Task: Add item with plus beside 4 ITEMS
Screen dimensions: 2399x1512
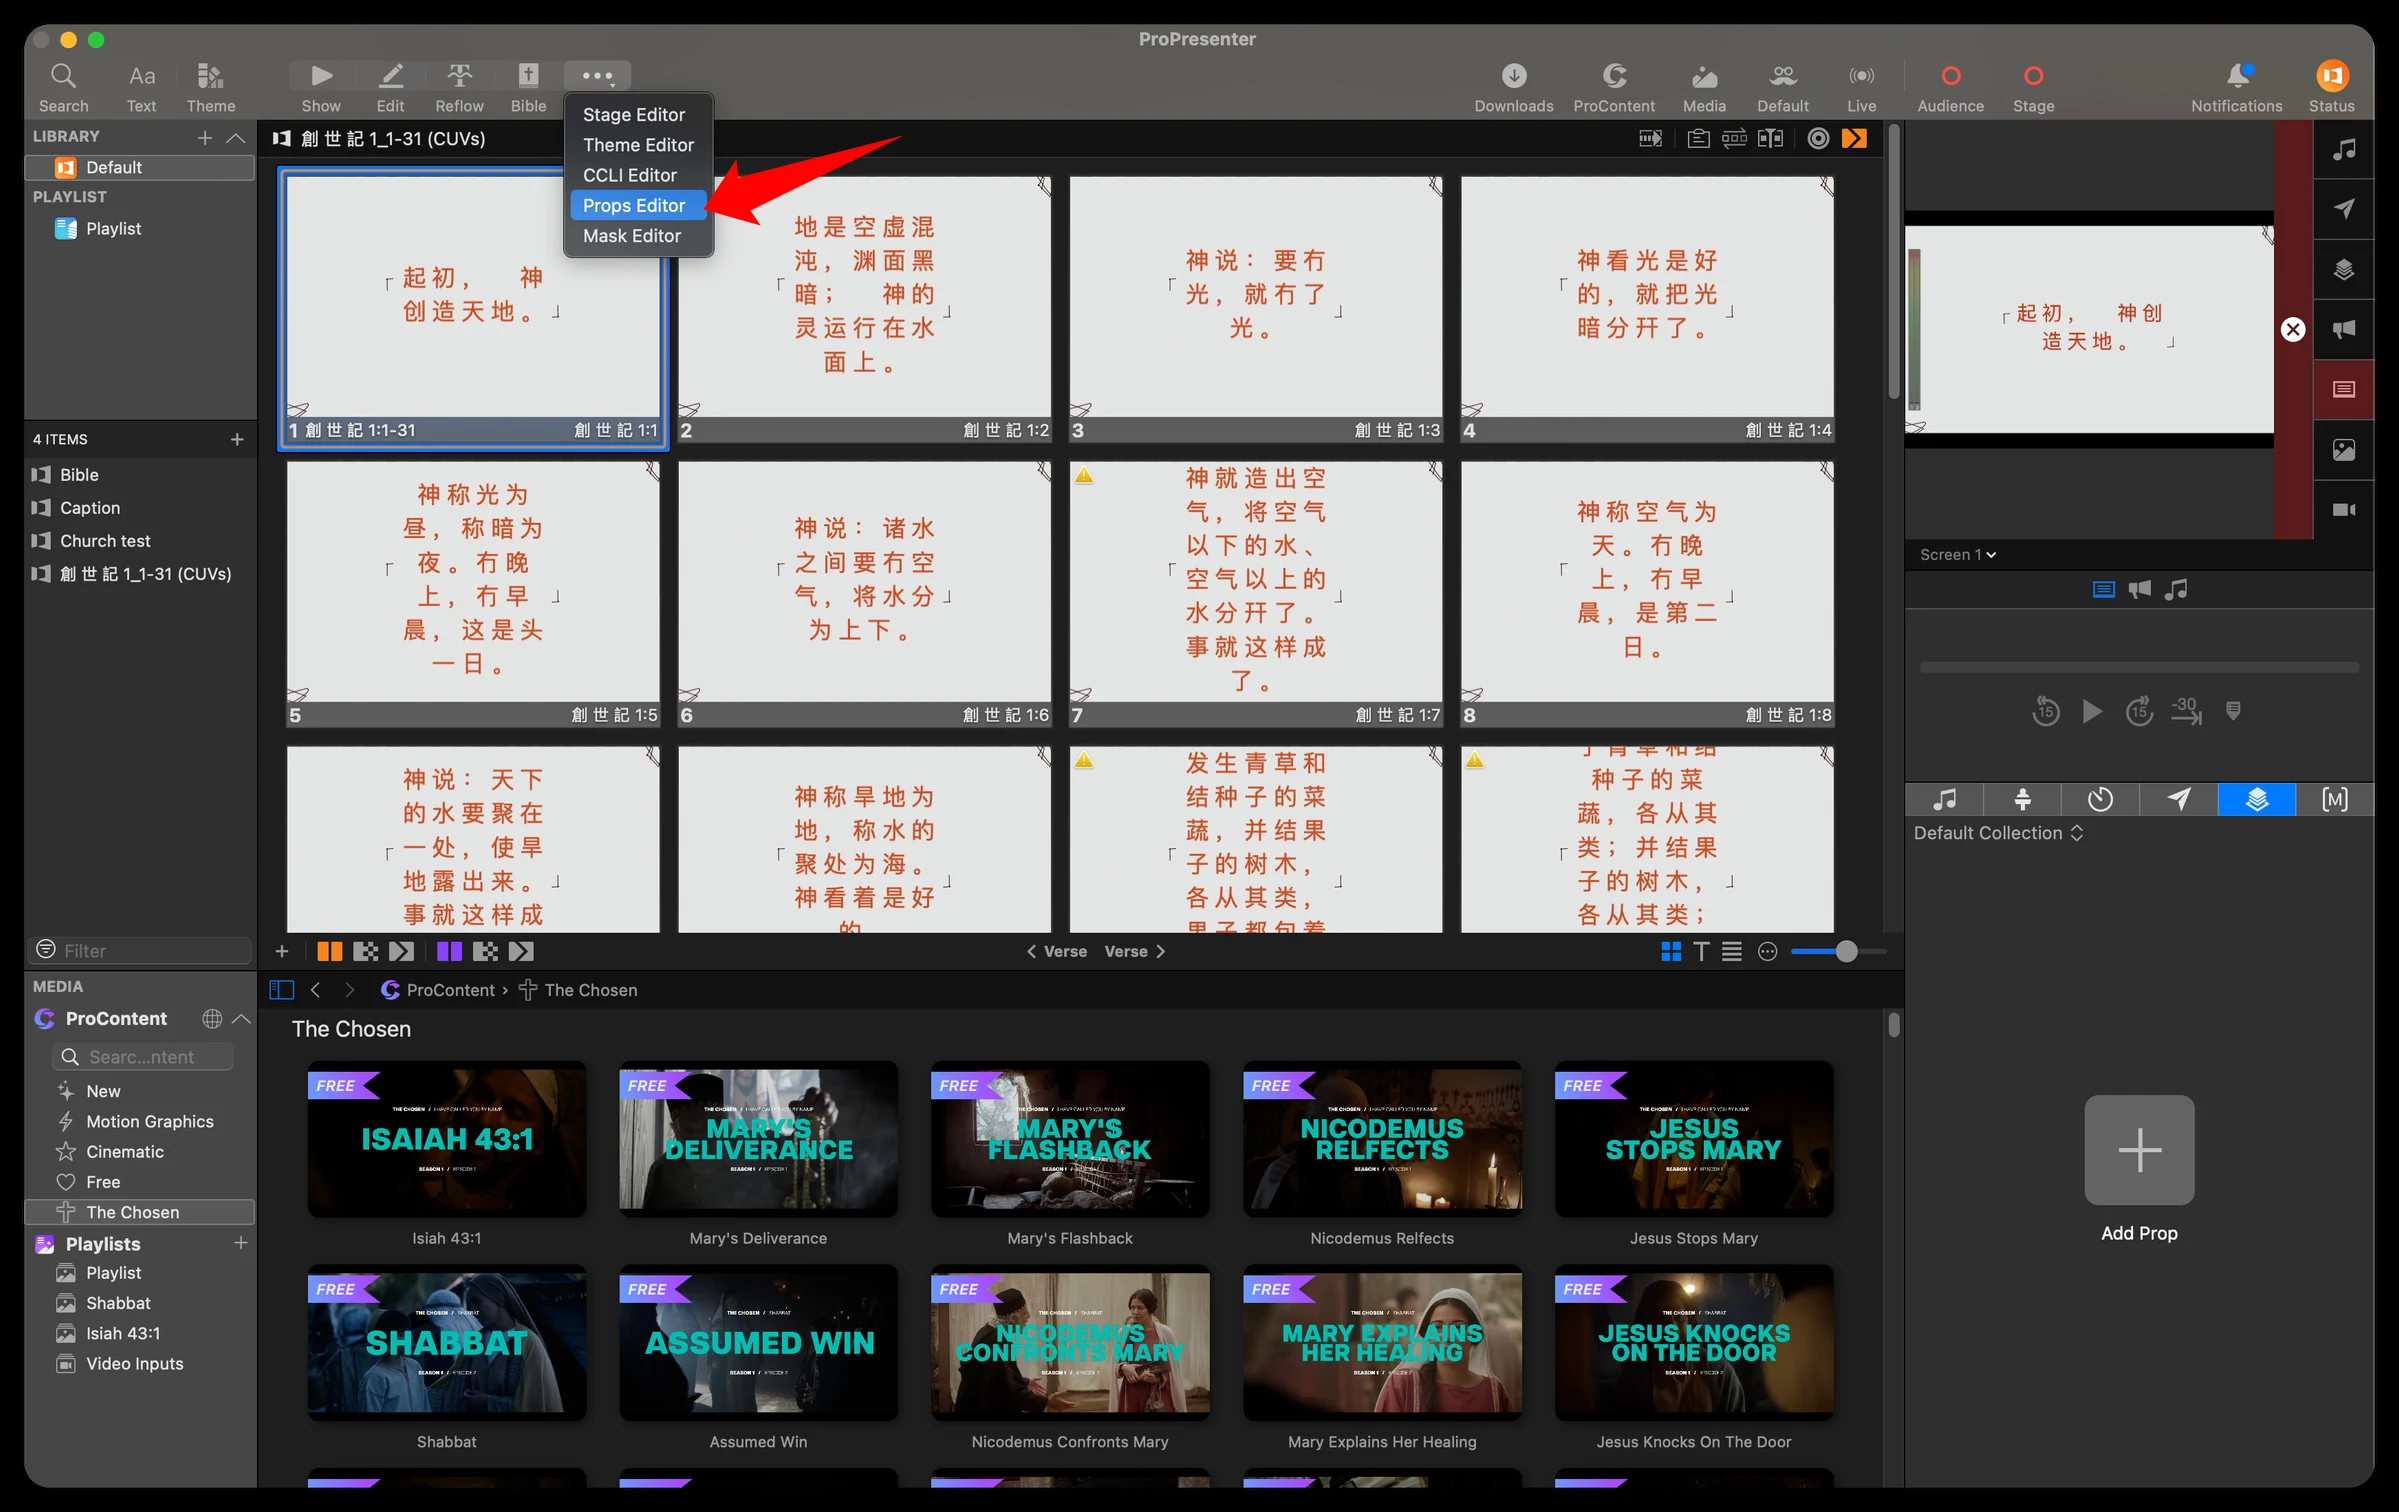Action: pyautogui.click(x=237, y=439)
